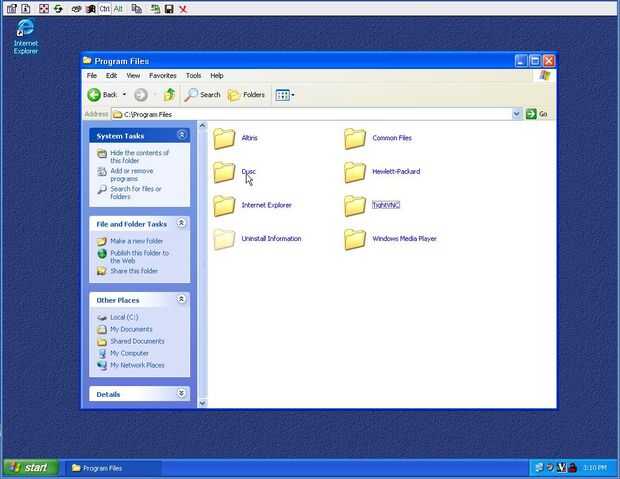The image size is (620, 479).
Task: Open the Help menu
Action: 217,75
